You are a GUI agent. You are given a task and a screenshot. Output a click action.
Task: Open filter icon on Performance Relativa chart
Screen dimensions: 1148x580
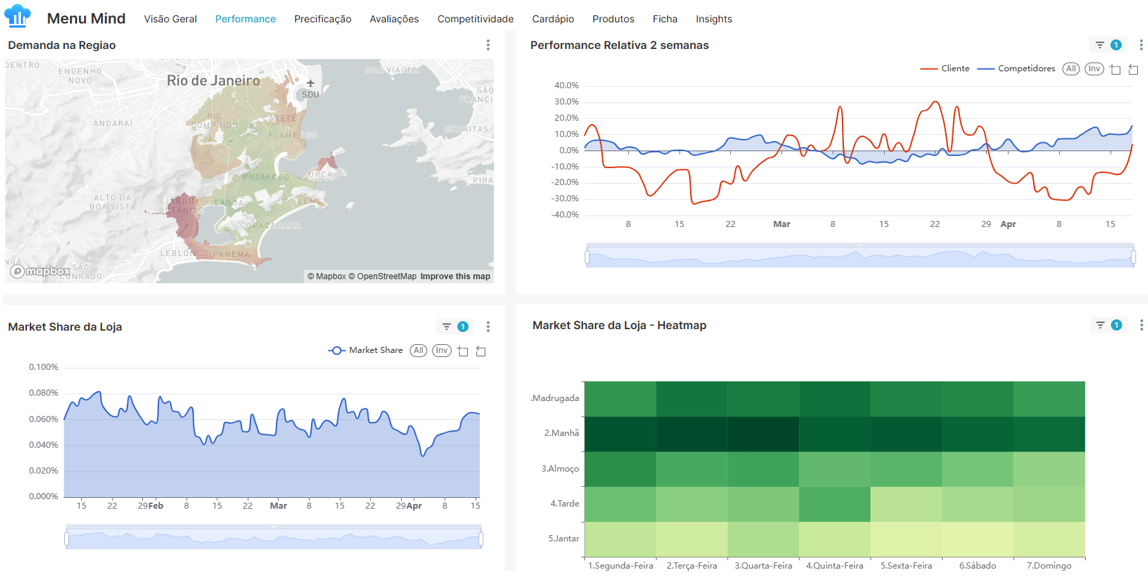pos(1100,45)
